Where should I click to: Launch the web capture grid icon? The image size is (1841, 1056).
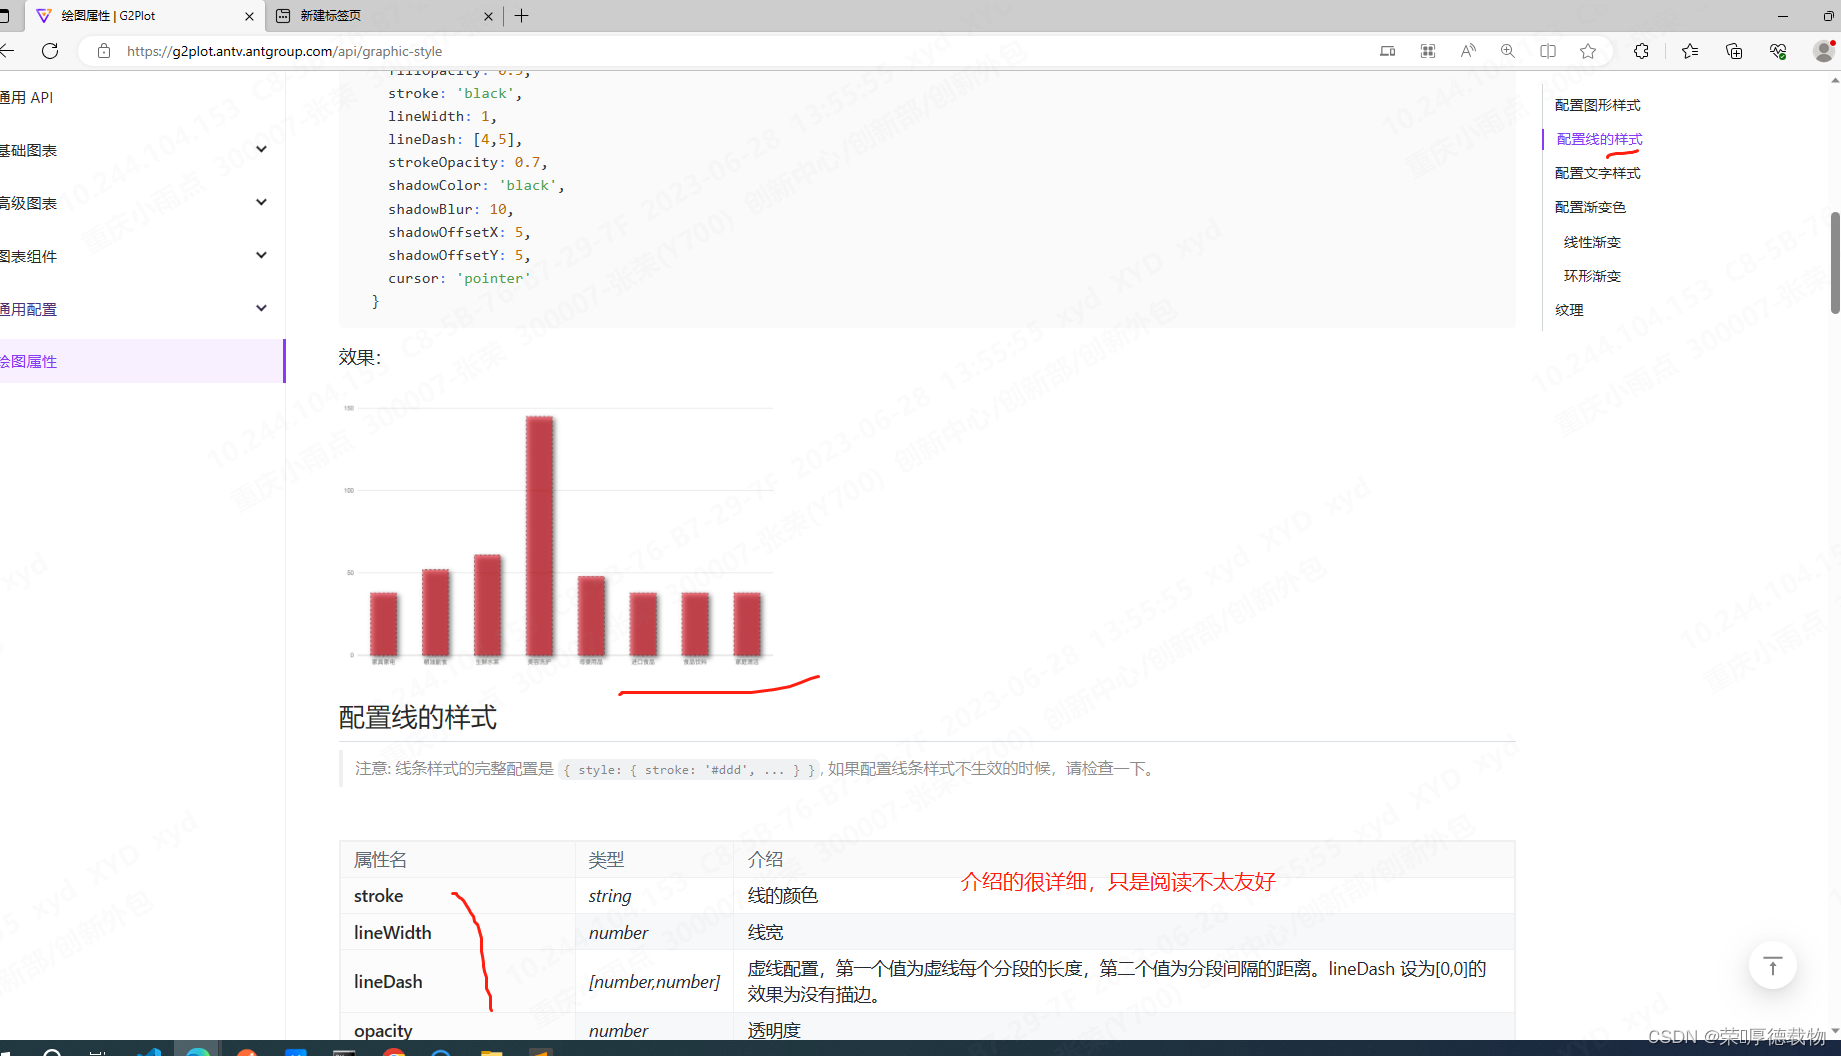click(x=1428, y=51)
